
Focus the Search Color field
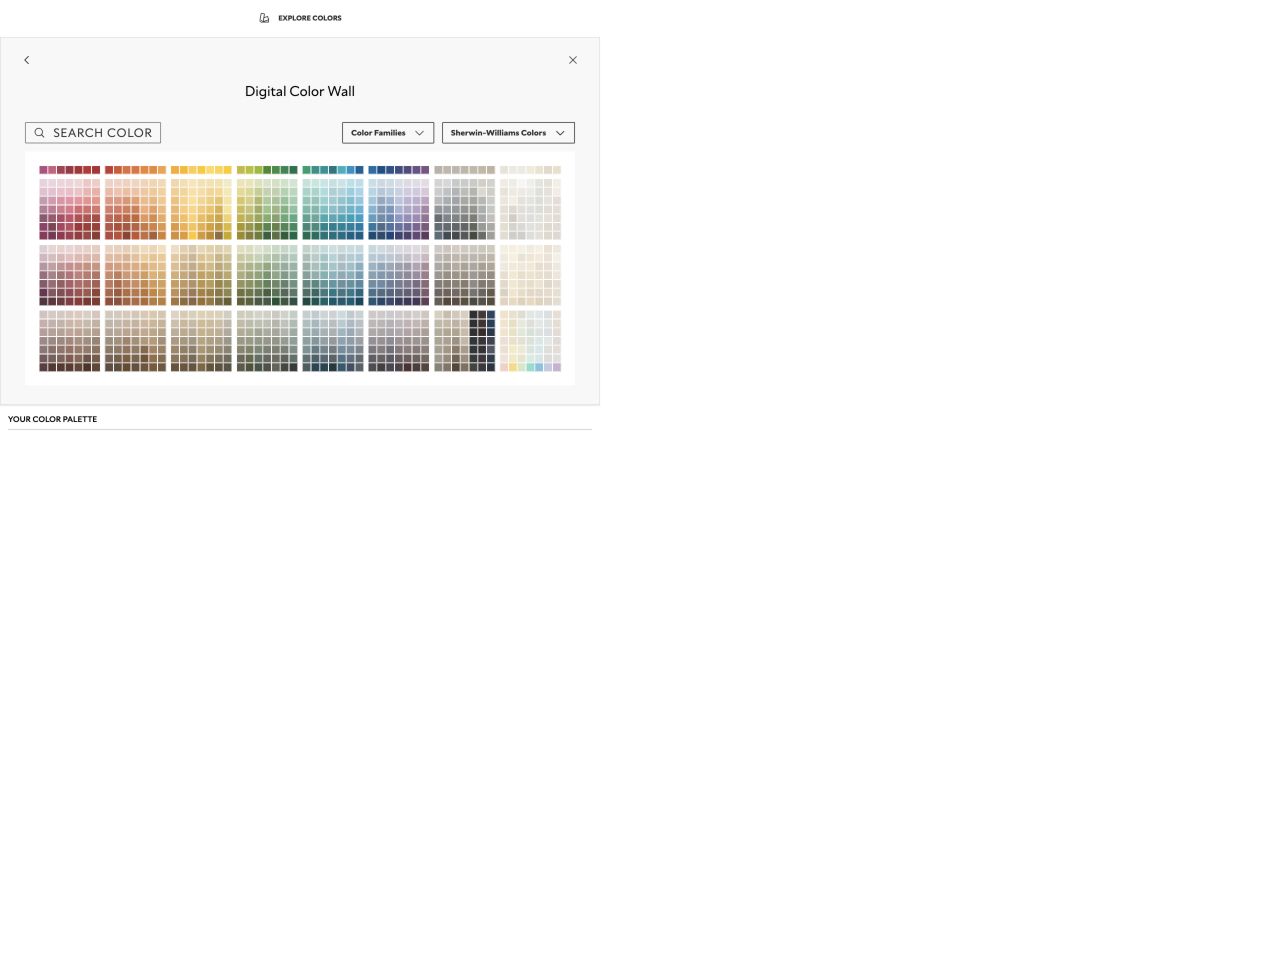pyautogui.click(x=93, y=133)
